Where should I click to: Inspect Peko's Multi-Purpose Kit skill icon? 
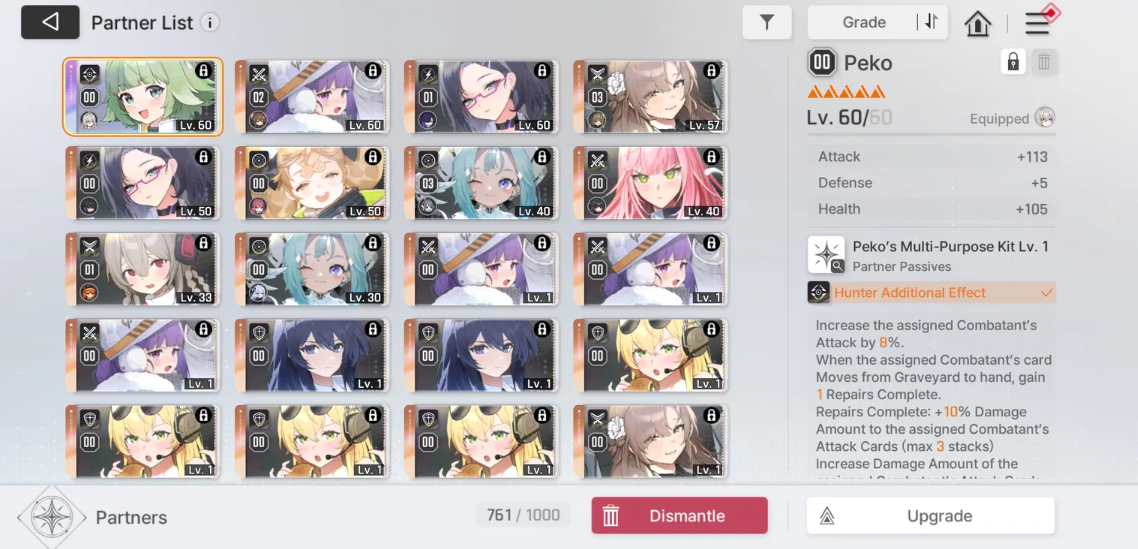pyautogui.click(x=826, y=255)
